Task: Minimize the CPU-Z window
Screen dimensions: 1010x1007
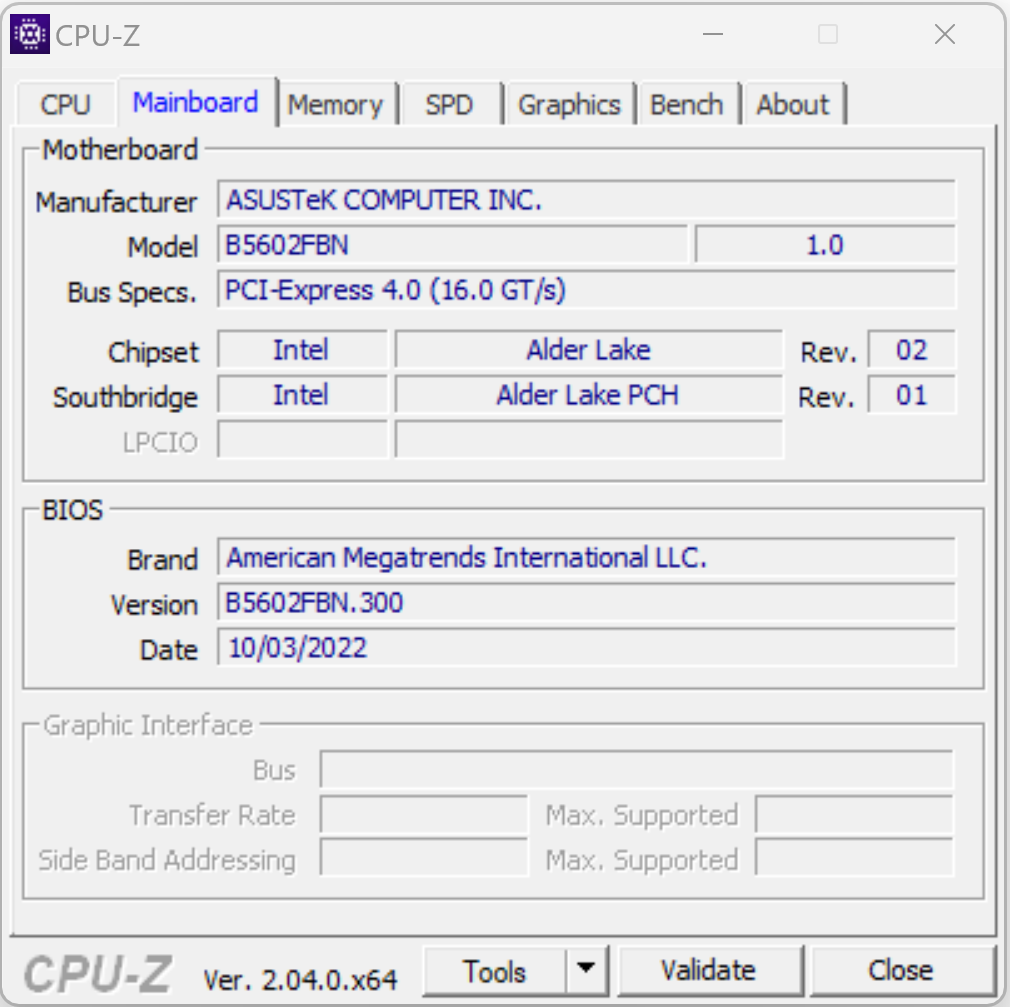Action: pyautogui.click(x=713, y=34)
